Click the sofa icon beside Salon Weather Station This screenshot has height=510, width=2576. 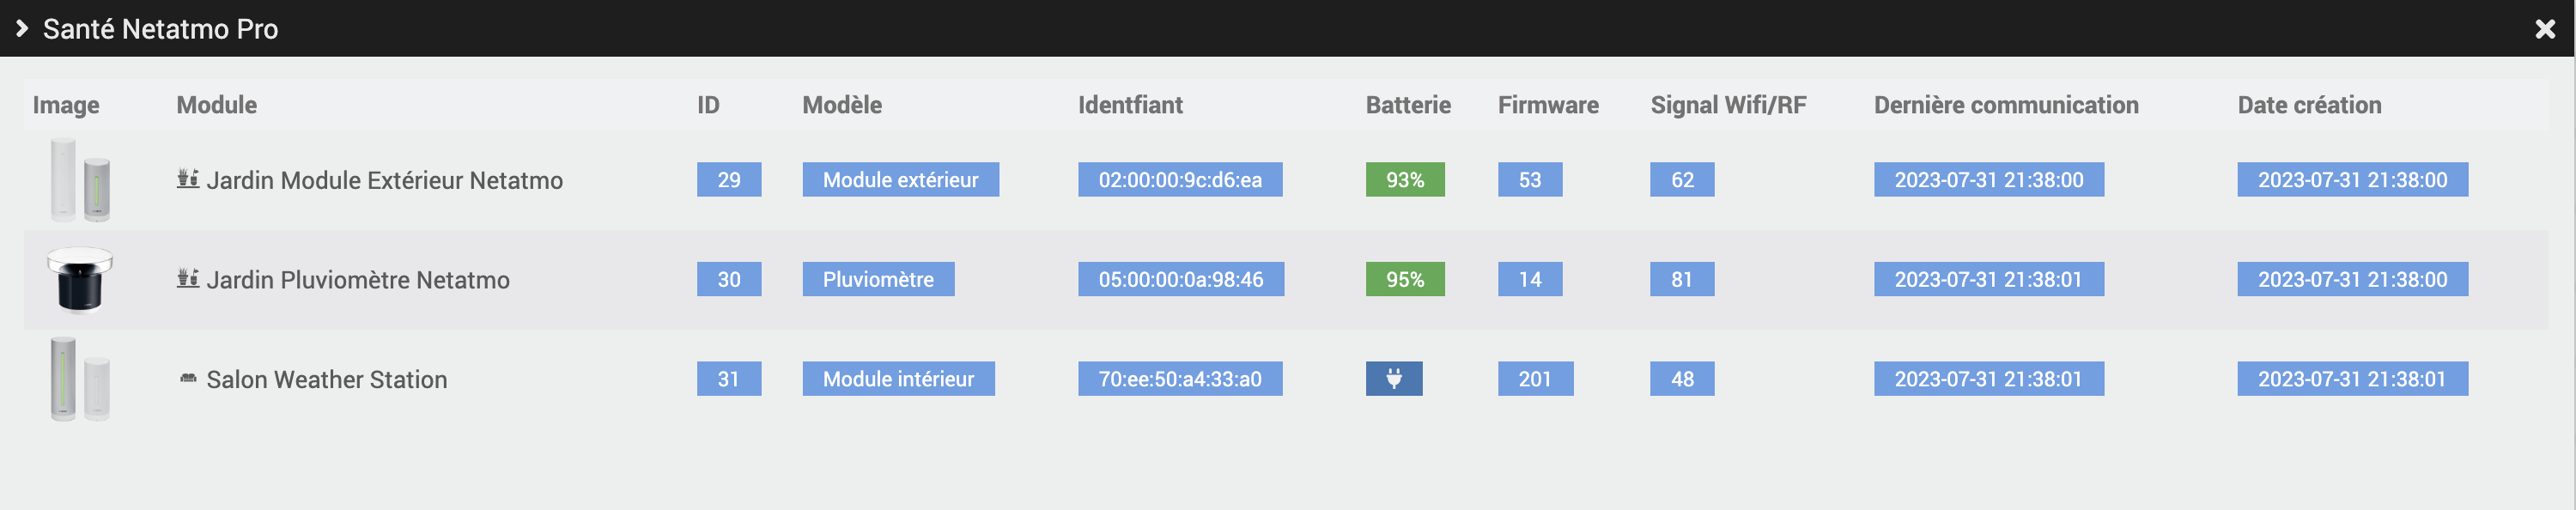click(x=188, y=378)
